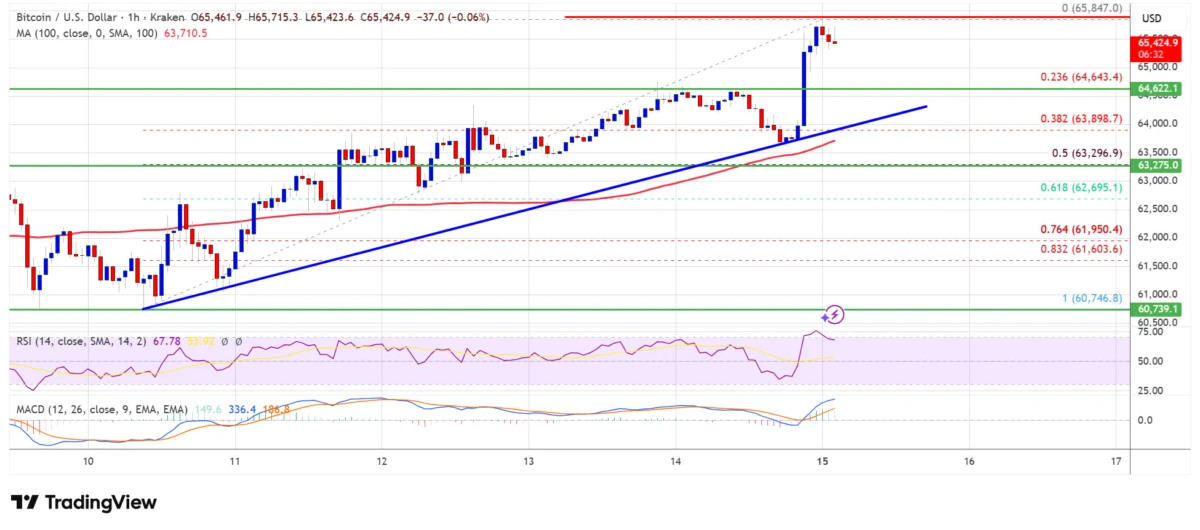The height and width of the screenshot is (530, 1200).
Task: Click the MACD value 336.4
Action: (x=244, y=410)
